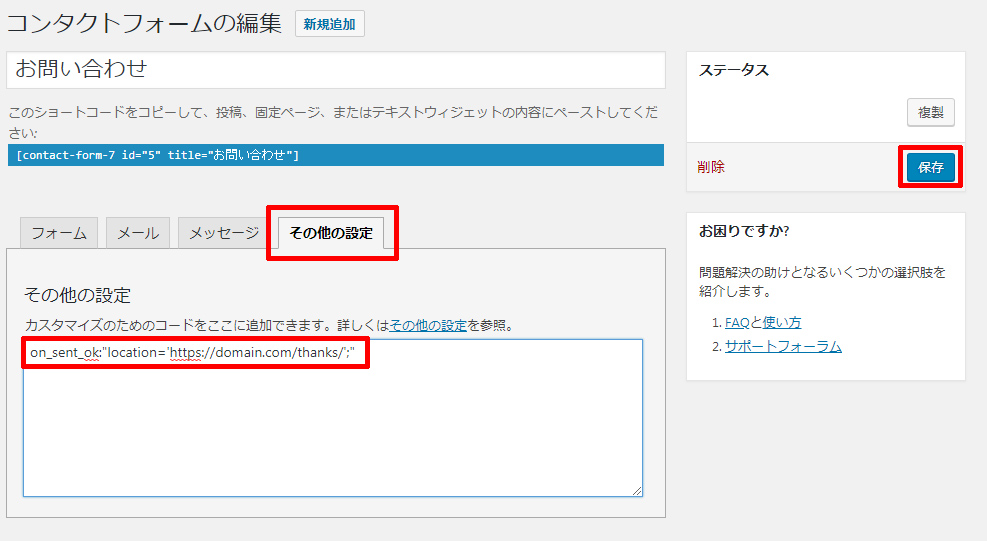The width and height of the screenshot is (987, 541).
Task: Open the メール tab
Action: click(x=138, y=233)
